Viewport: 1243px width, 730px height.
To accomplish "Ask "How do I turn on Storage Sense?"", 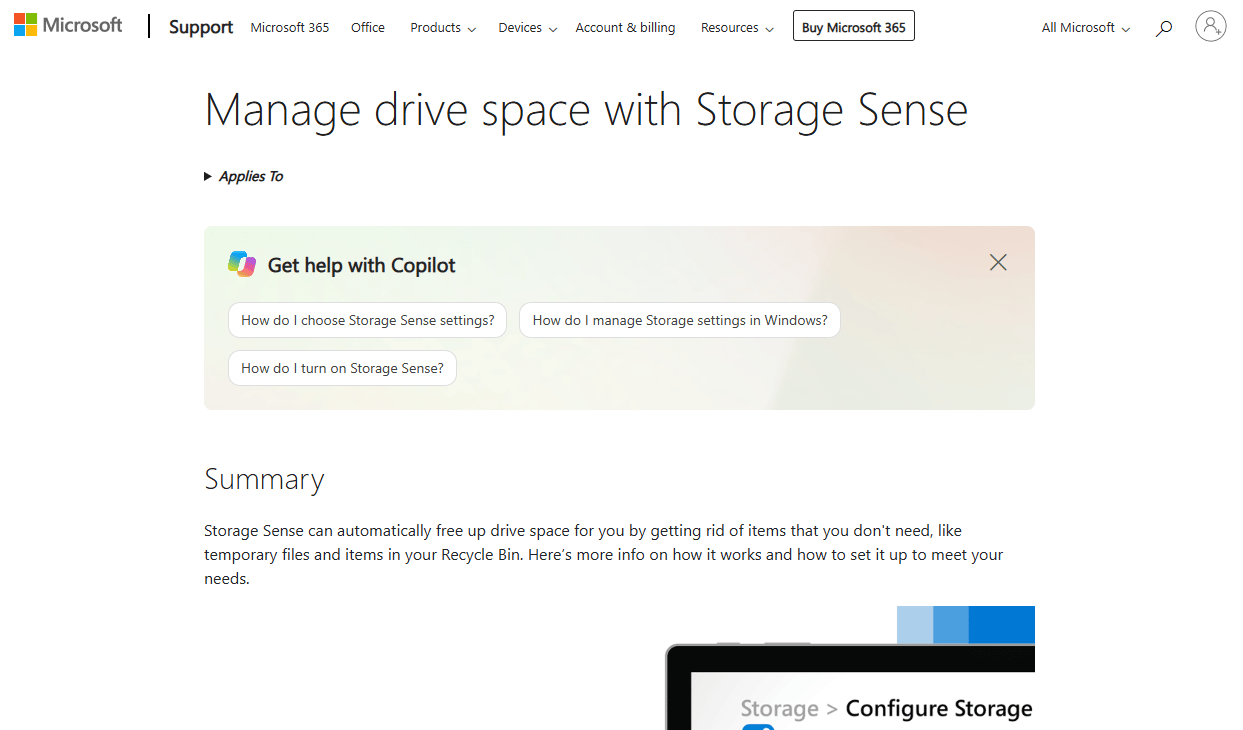I will (x=342, y=368).
